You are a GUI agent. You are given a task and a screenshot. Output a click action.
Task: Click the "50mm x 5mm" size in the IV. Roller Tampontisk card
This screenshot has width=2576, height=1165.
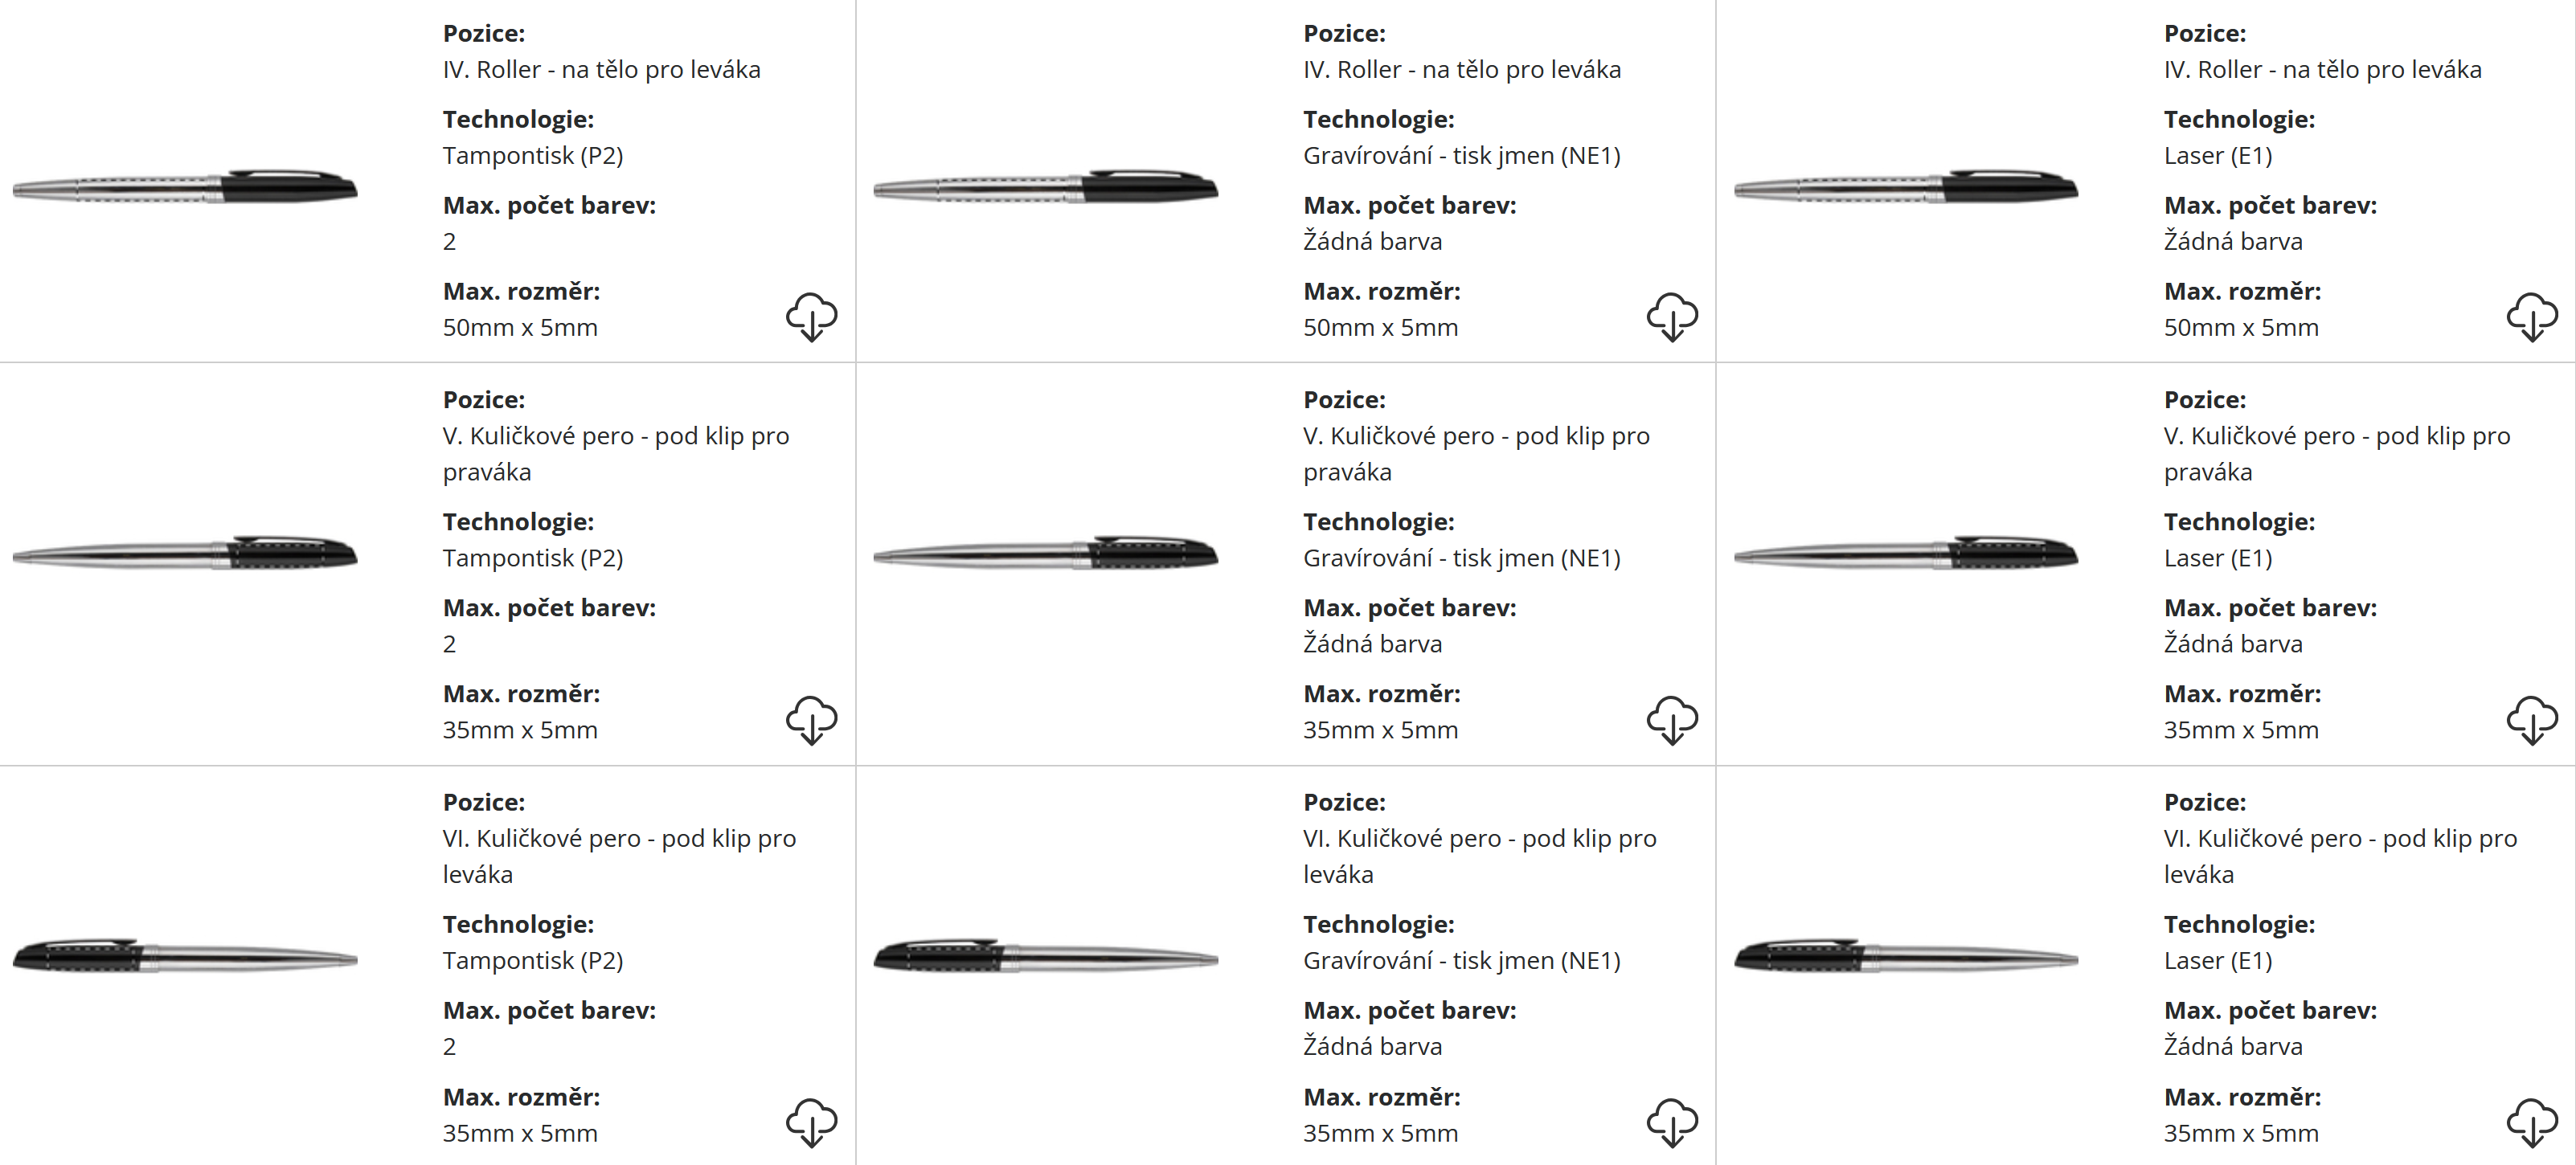point(520,328)
